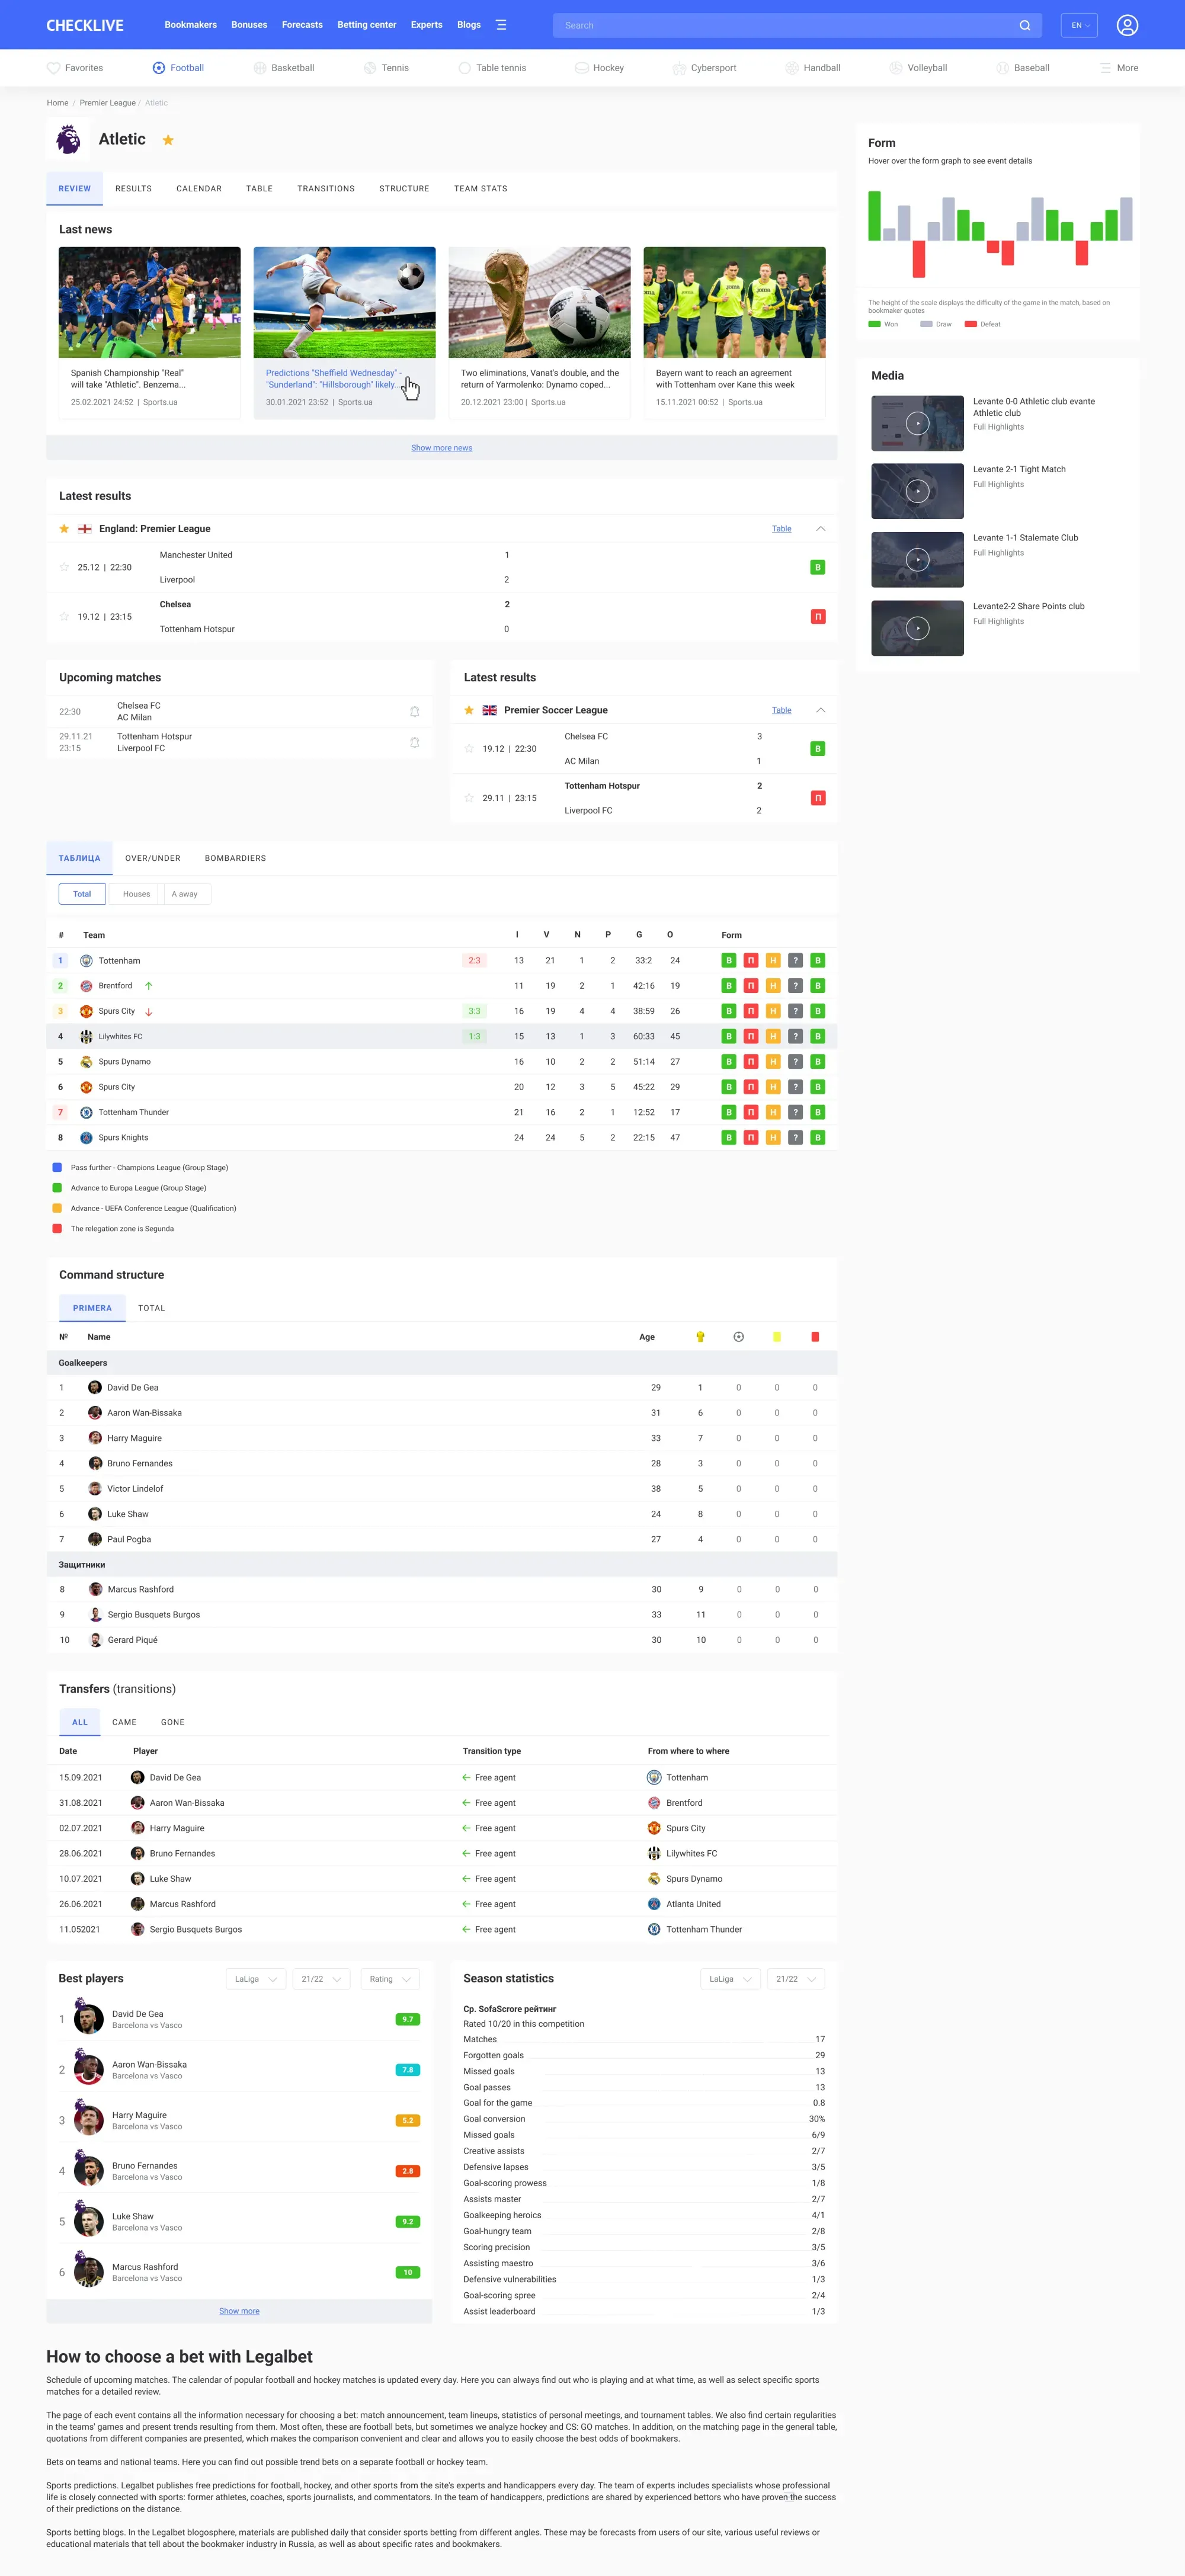
Task: Click the Cybersport icon
Action: 679,68
